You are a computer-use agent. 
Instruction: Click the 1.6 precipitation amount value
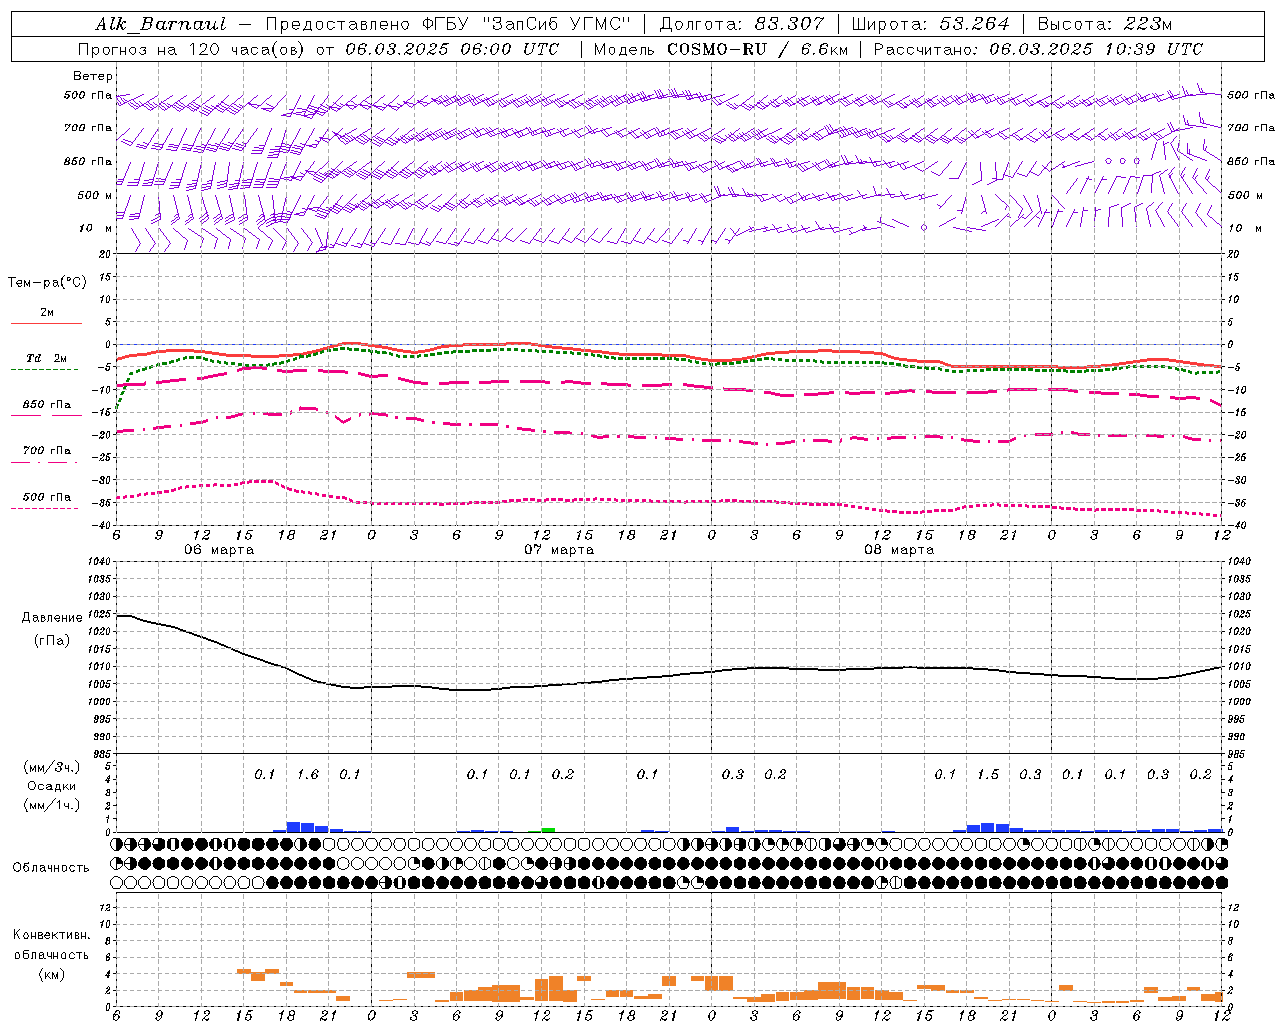click(x=308, y=775)
